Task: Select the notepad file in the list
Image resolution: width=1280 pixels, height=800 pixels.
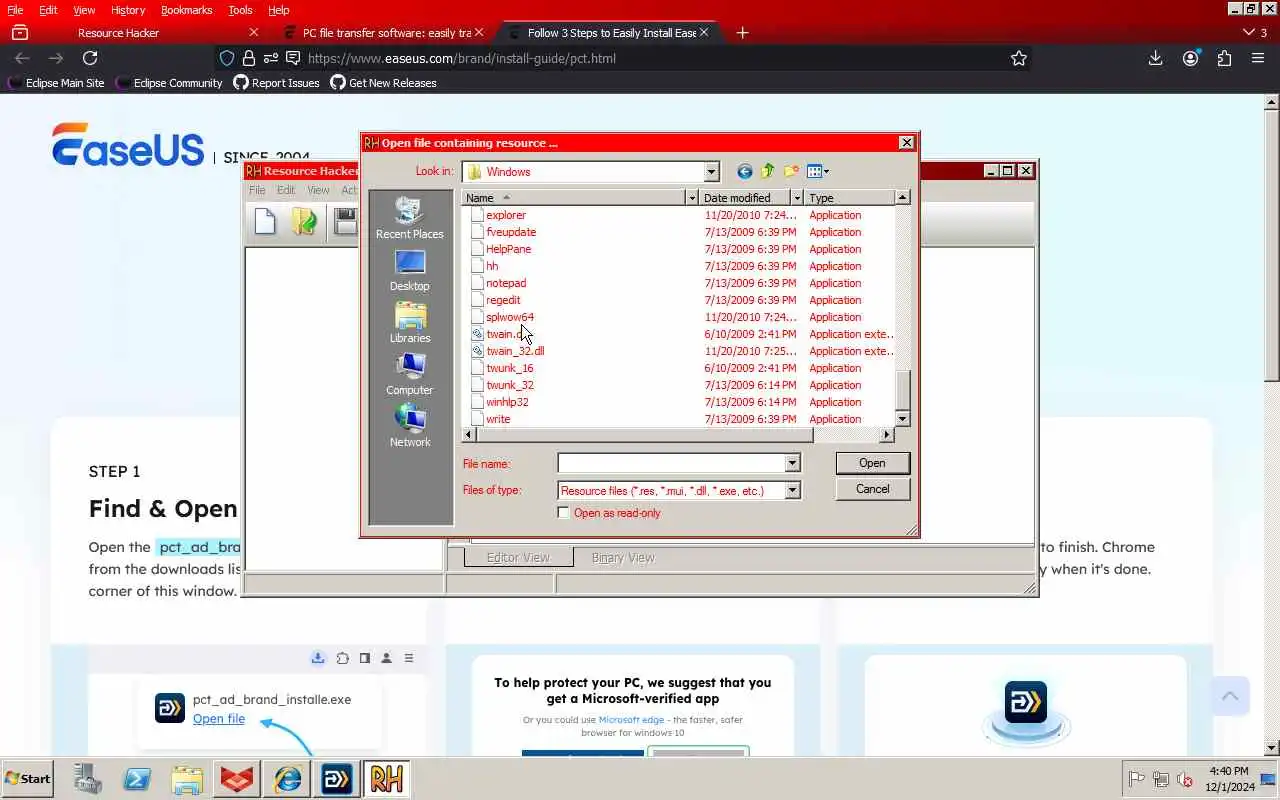Action: pyautogui.click(x=506, y=283)
